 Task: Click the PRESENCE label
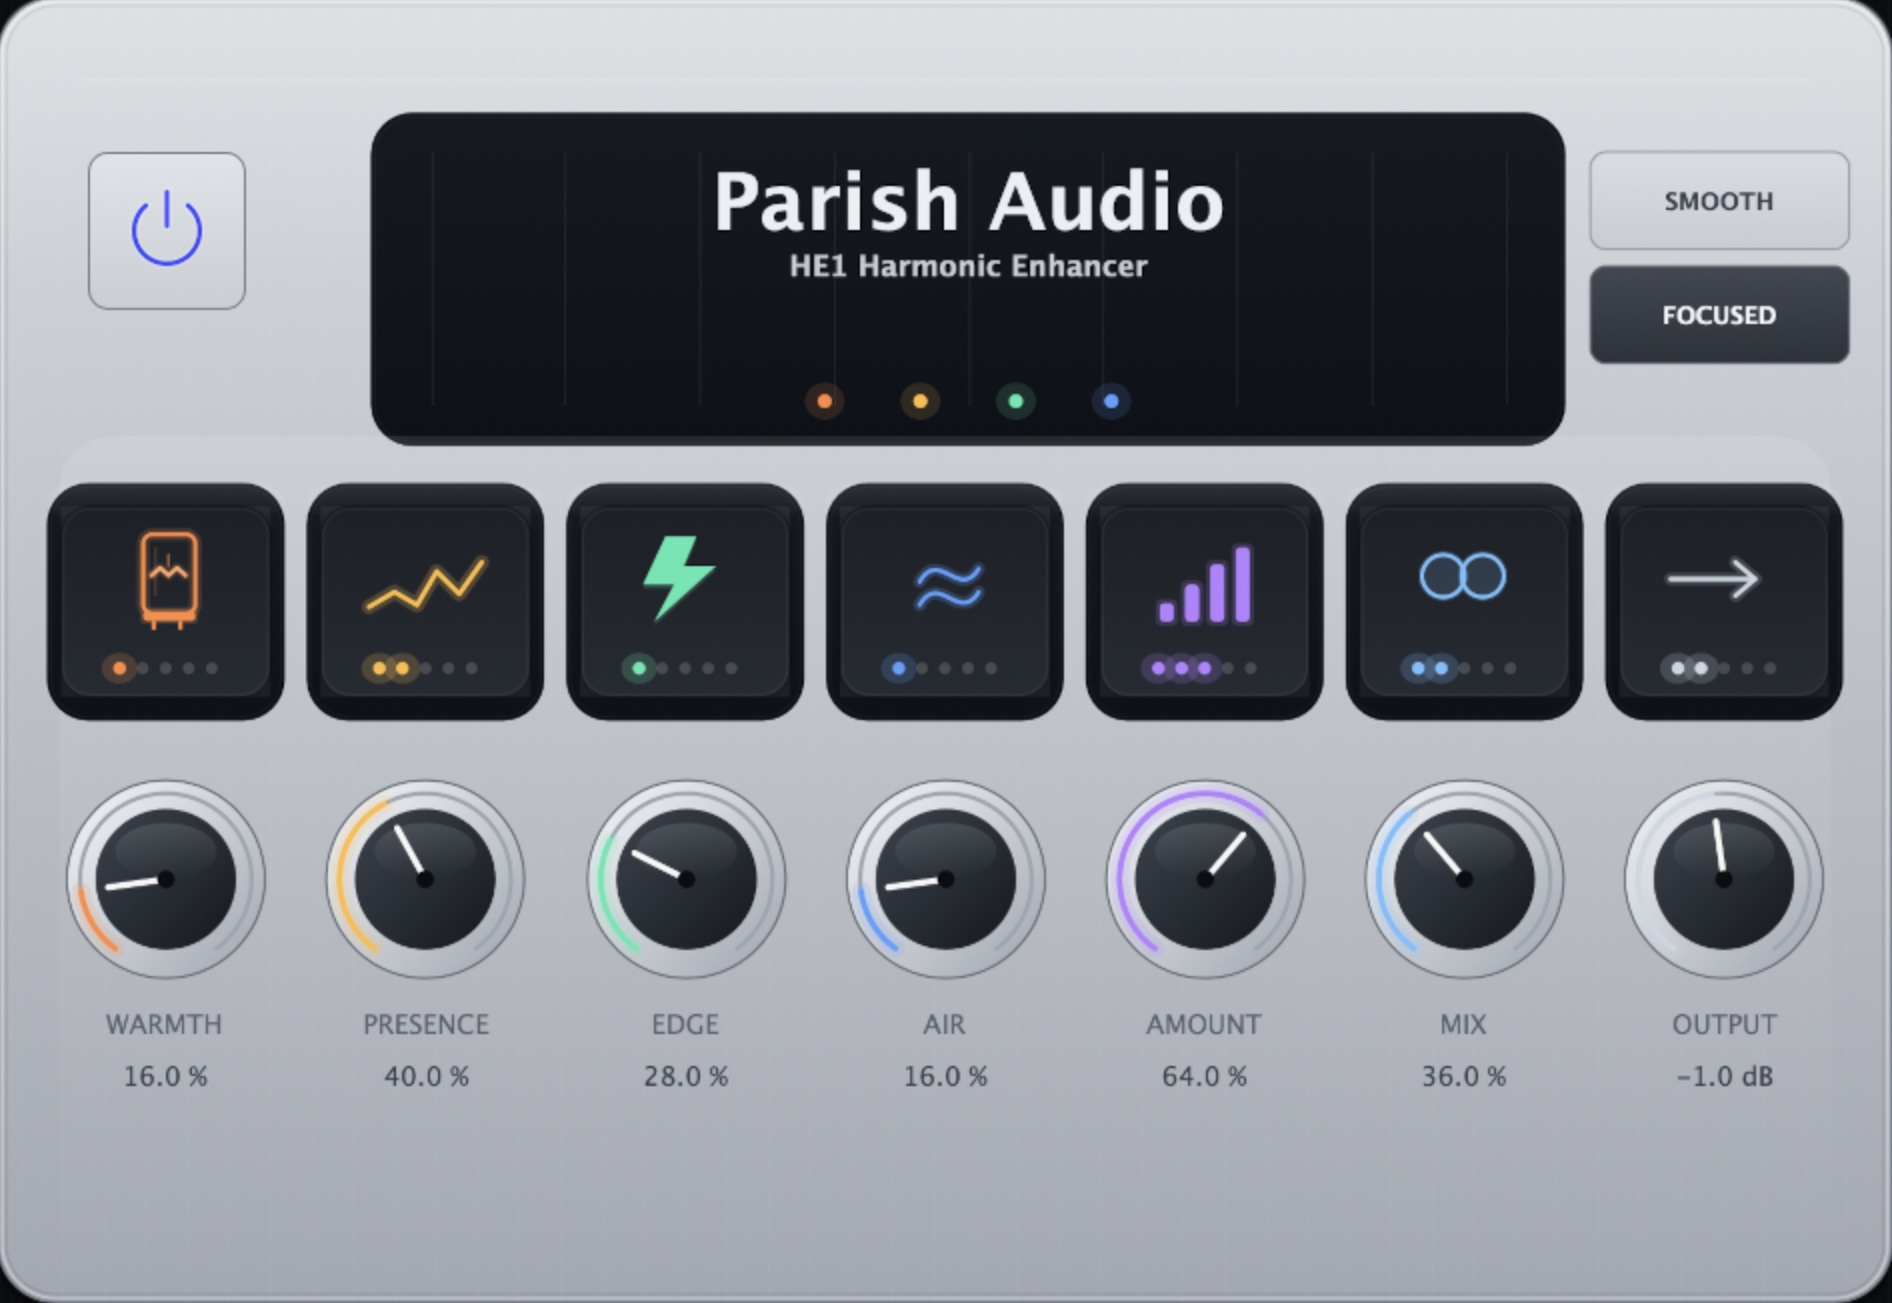pos(426,1024)
